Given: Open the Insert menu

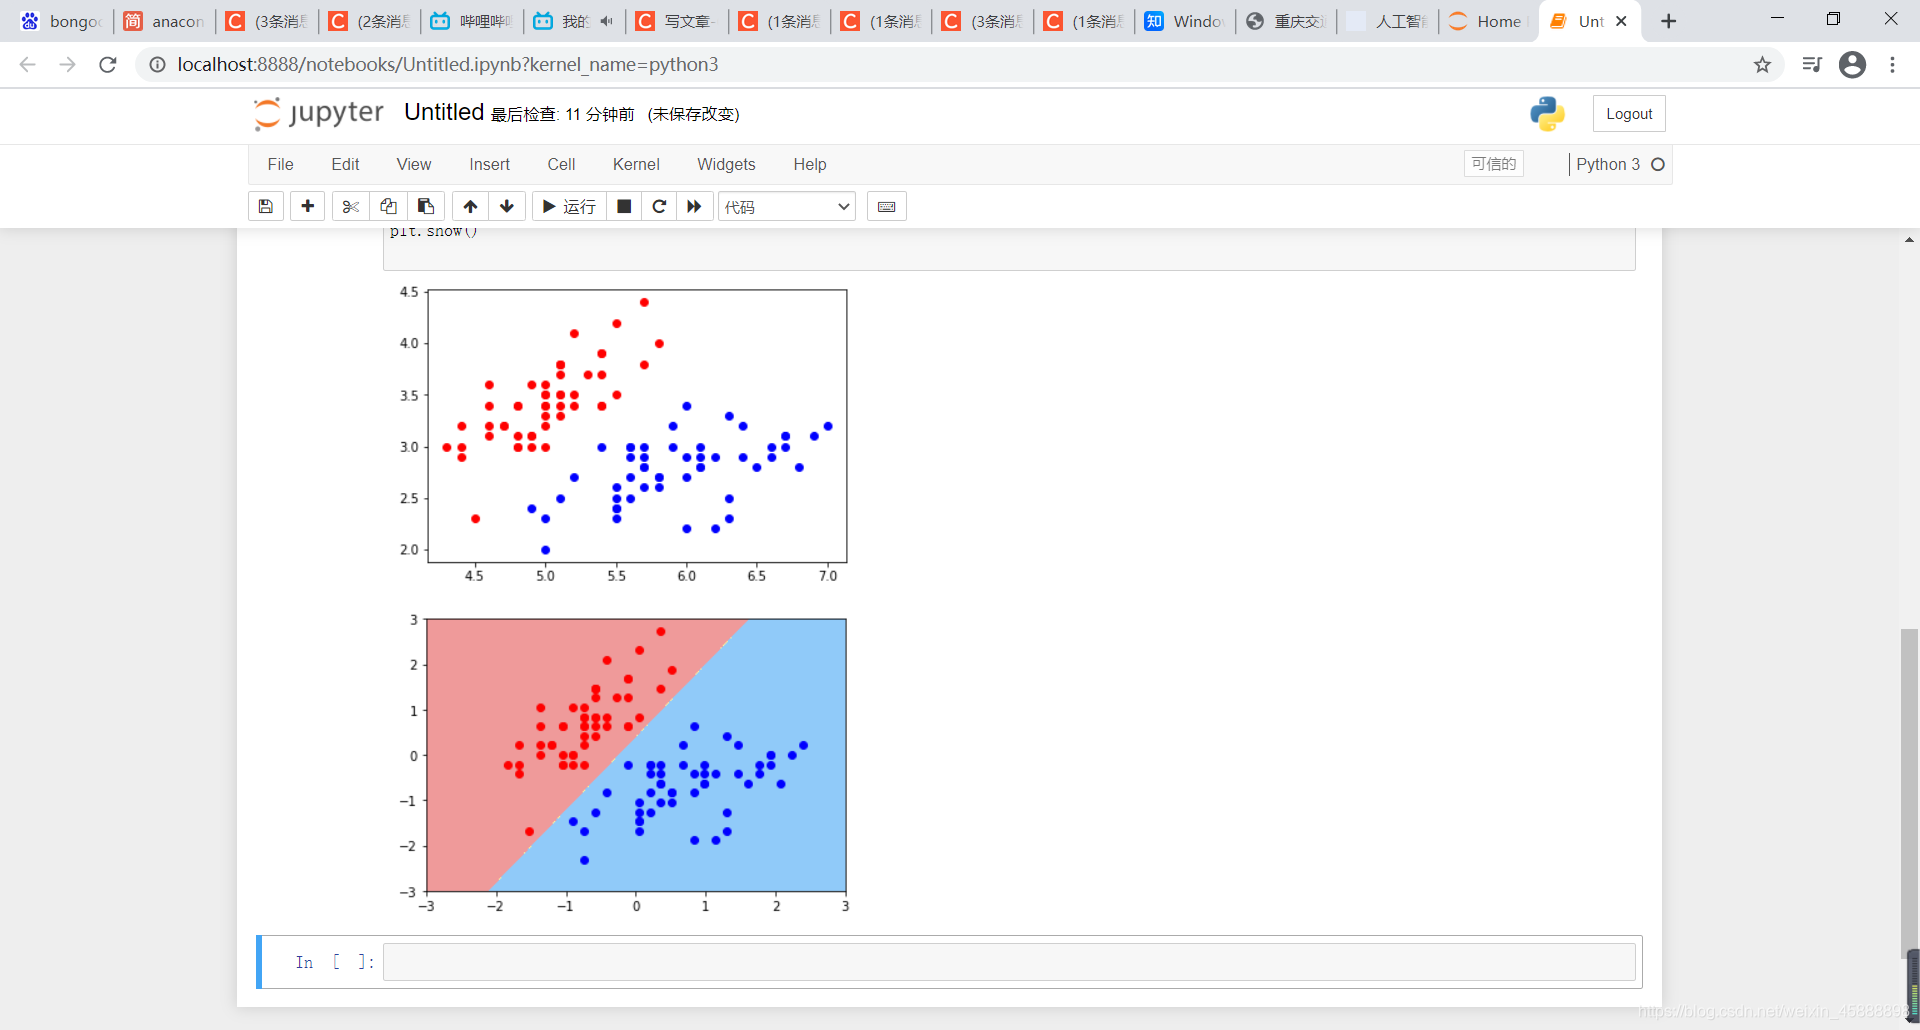Looking at the screenshot, I should coord(489,164).
